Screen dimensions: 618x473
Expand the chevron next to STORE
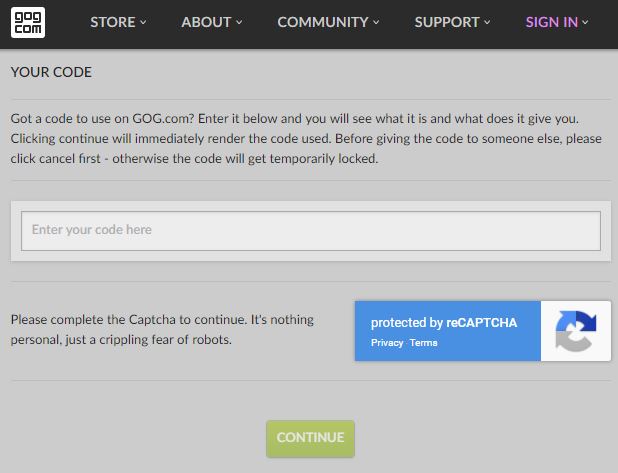pyautogui.click(x=143, y=23)
